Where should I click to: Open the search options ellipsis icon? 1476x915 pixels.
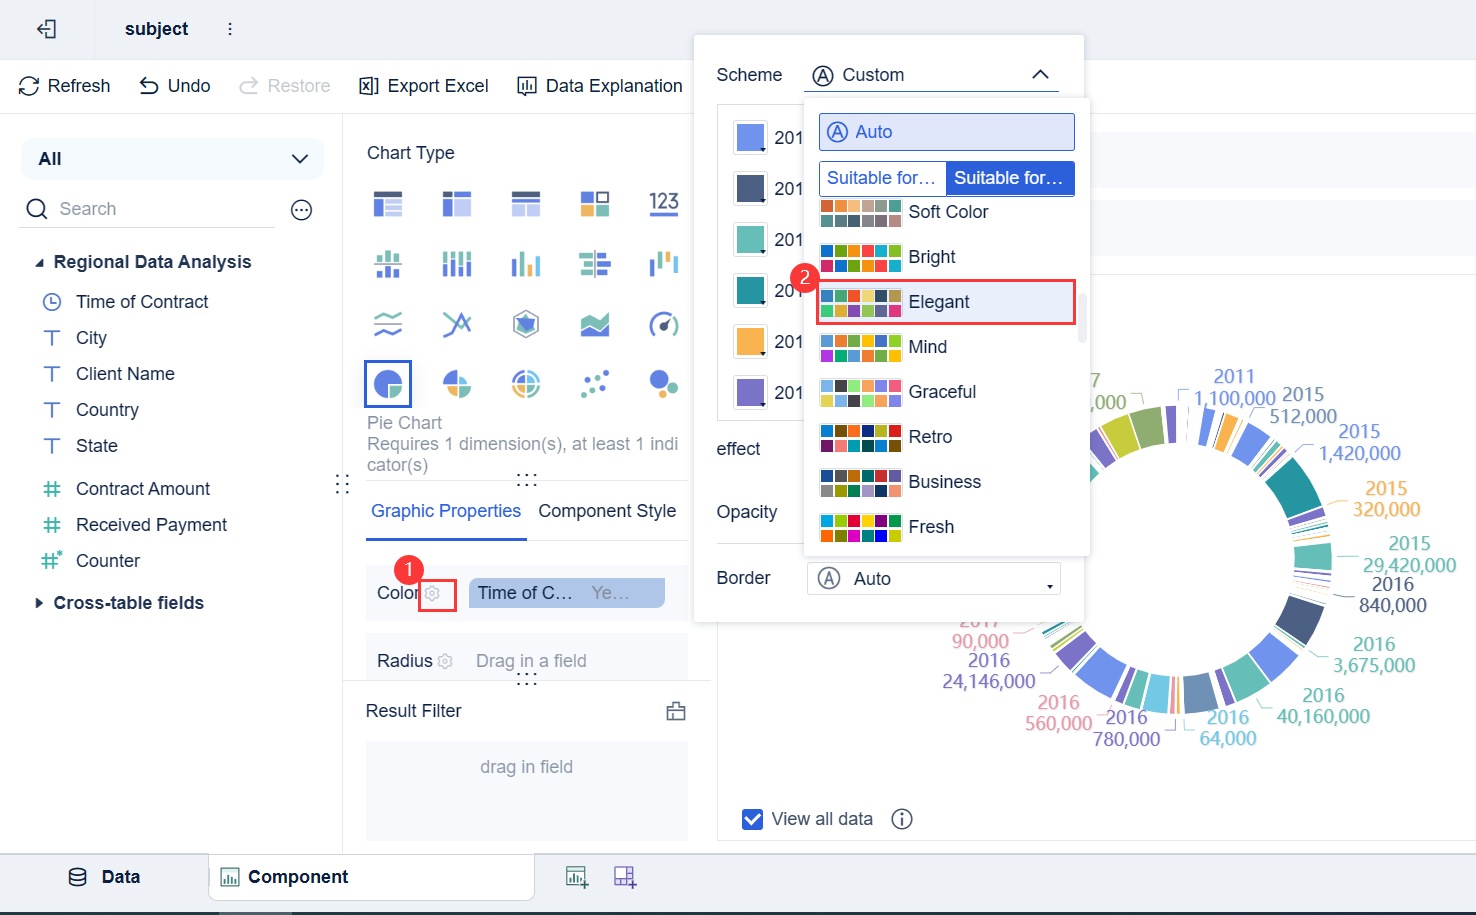(x=301, y=209)
